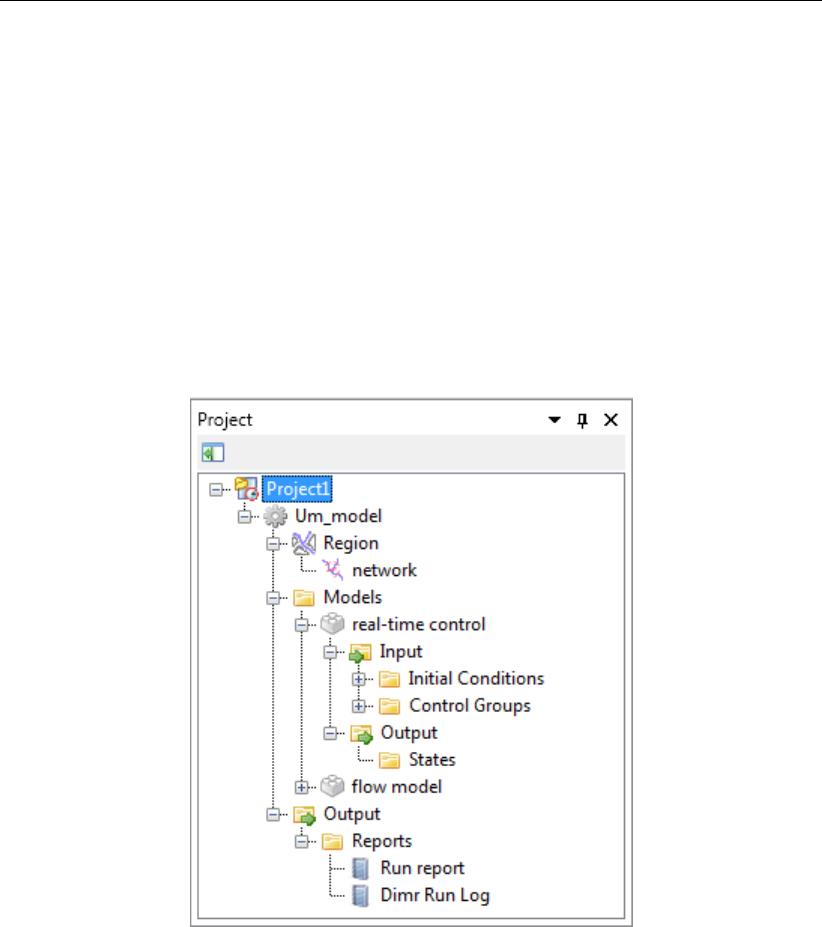The height and width of the screenshot is (927, 822).
Task: Toggle auto-hide pin for Project panel
Action: coord(582,420)
